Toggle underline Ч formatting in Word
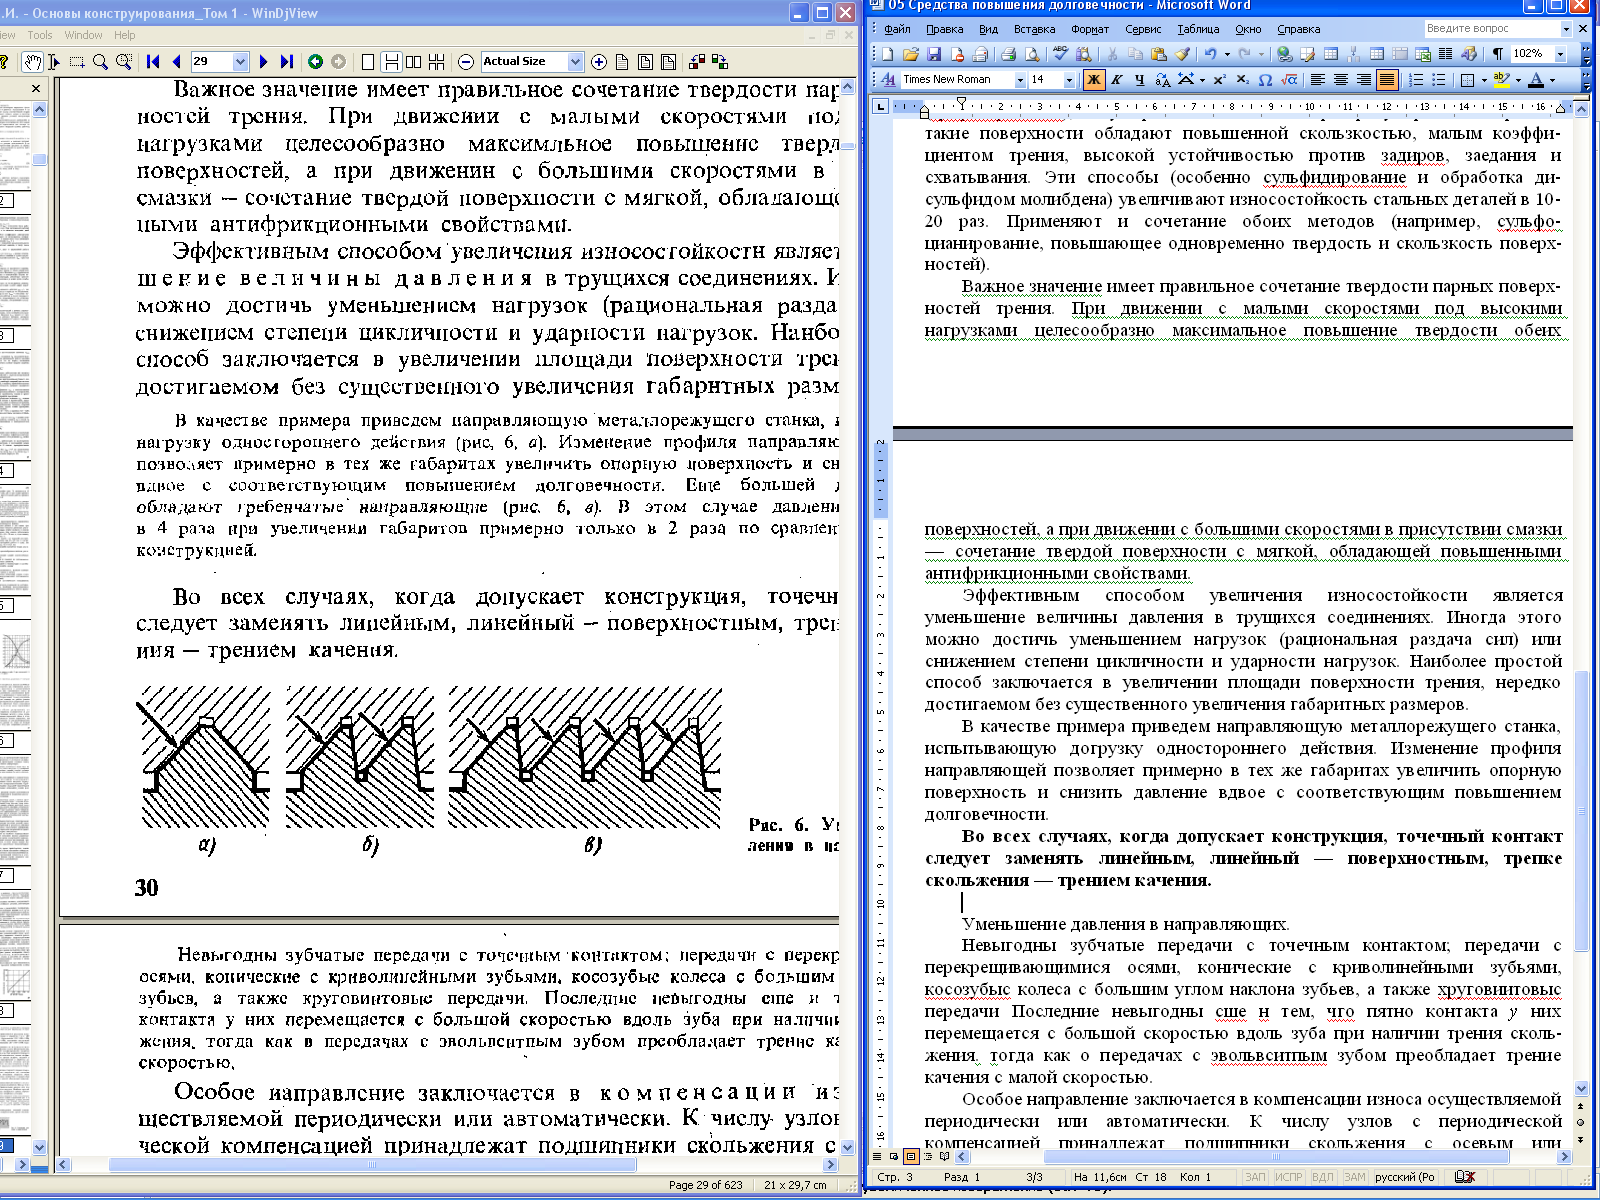This screenshot has width=1600, height=1200. tap(1140, 80)
